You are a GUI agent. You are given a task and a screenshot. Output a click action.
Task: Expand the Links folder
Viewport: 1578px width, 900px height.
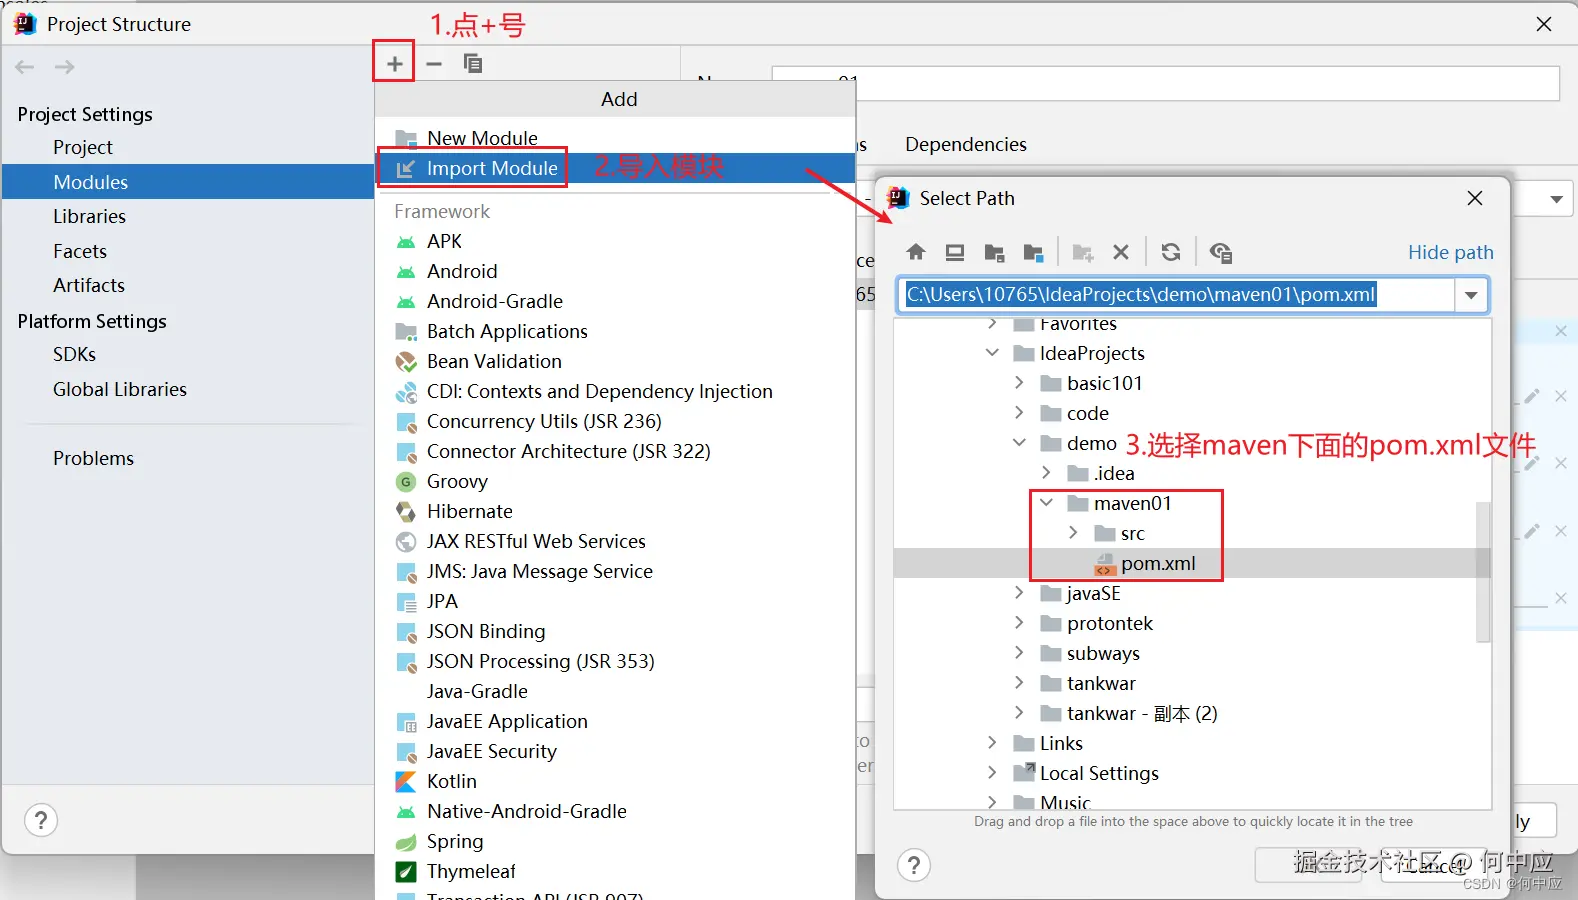coord(992,743)
